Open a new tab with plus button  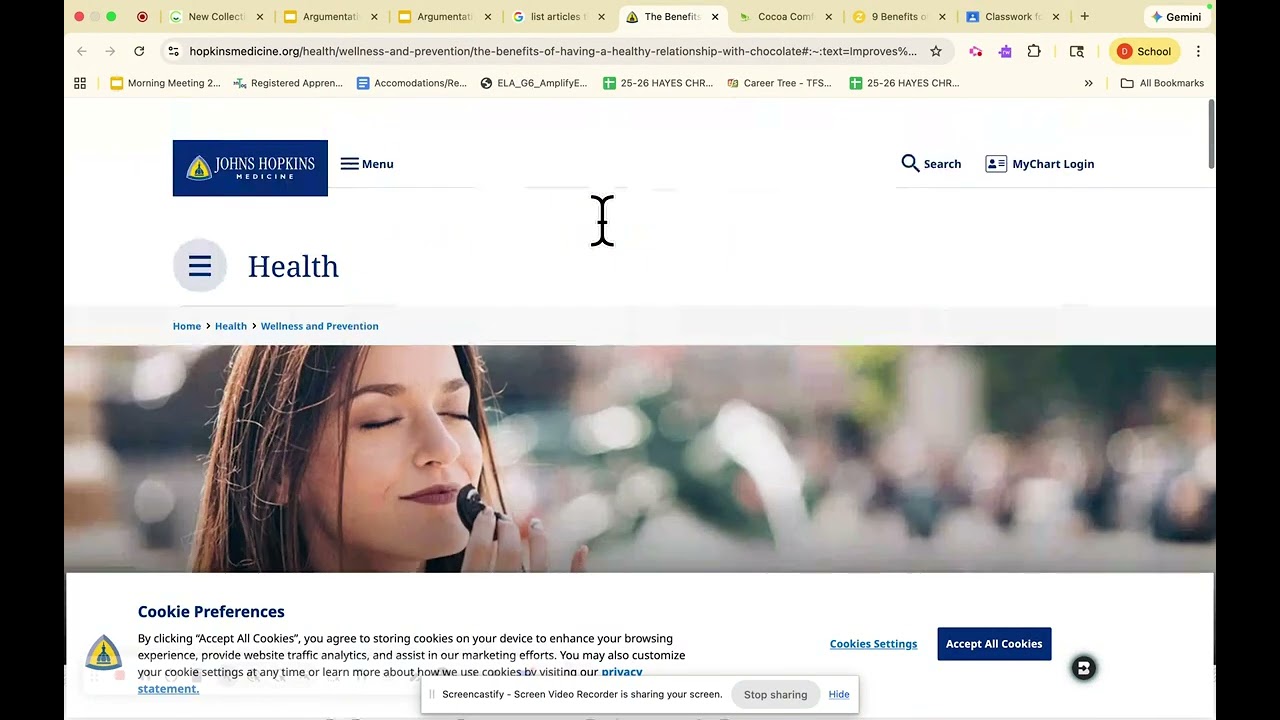tap(1084, 16)
